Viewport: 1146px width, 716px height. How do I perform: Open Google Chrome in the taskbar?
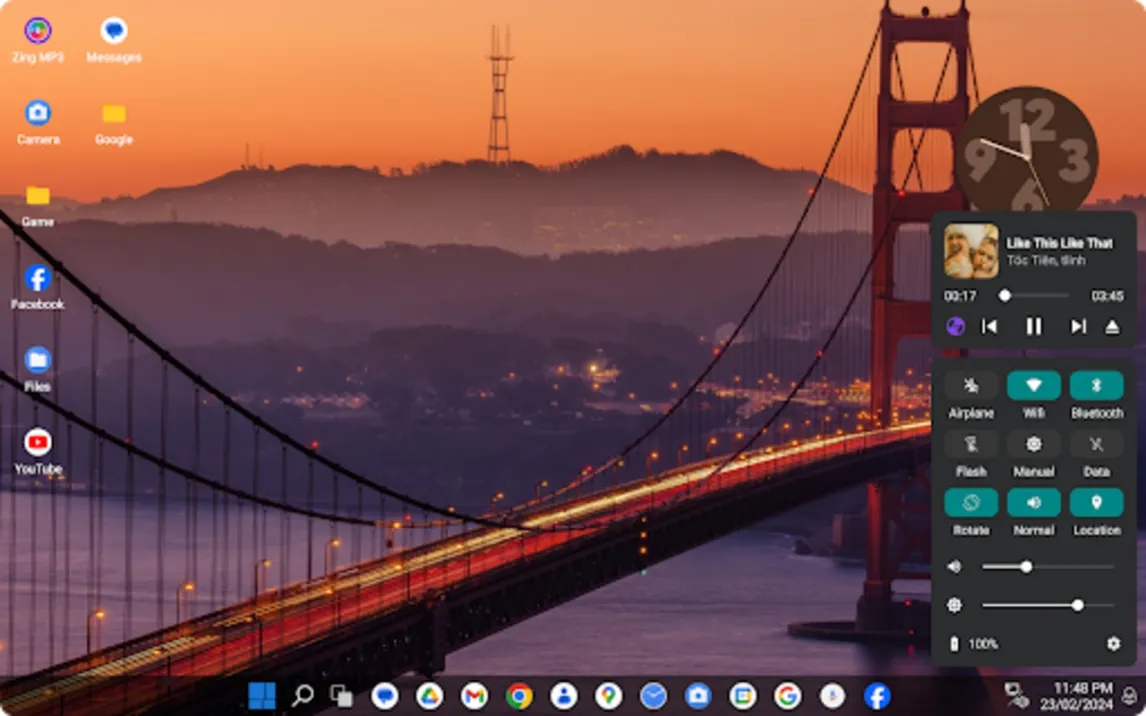click(x=519, y=696)
